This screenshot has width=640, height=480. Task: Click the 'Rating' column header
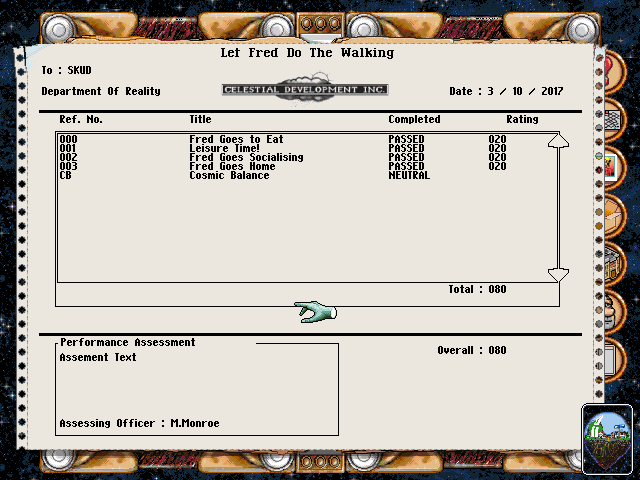522,119
